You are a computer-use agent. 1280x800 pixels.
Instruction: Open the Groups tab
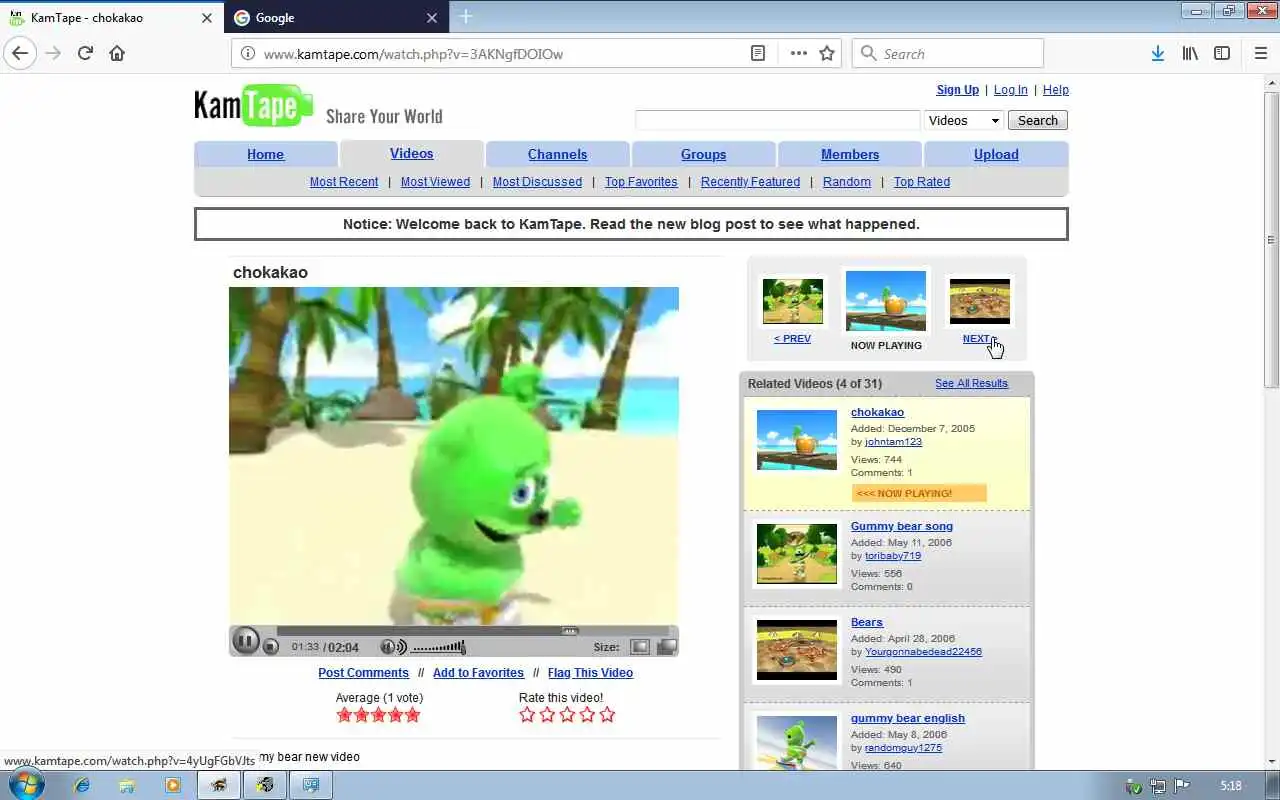click(703, 154)
